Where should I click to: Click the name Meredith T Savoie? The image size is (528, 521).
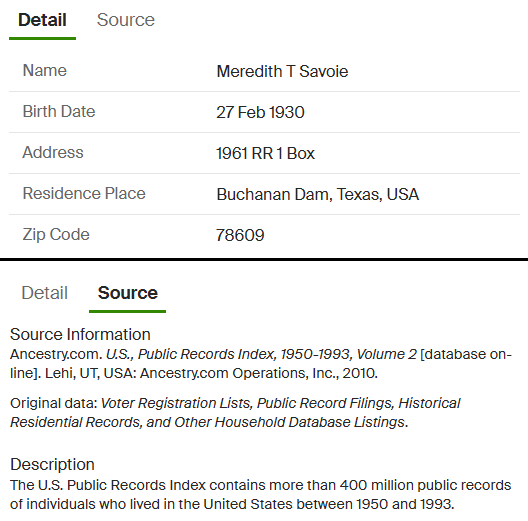pyautogui.click(x=282, y=71)
